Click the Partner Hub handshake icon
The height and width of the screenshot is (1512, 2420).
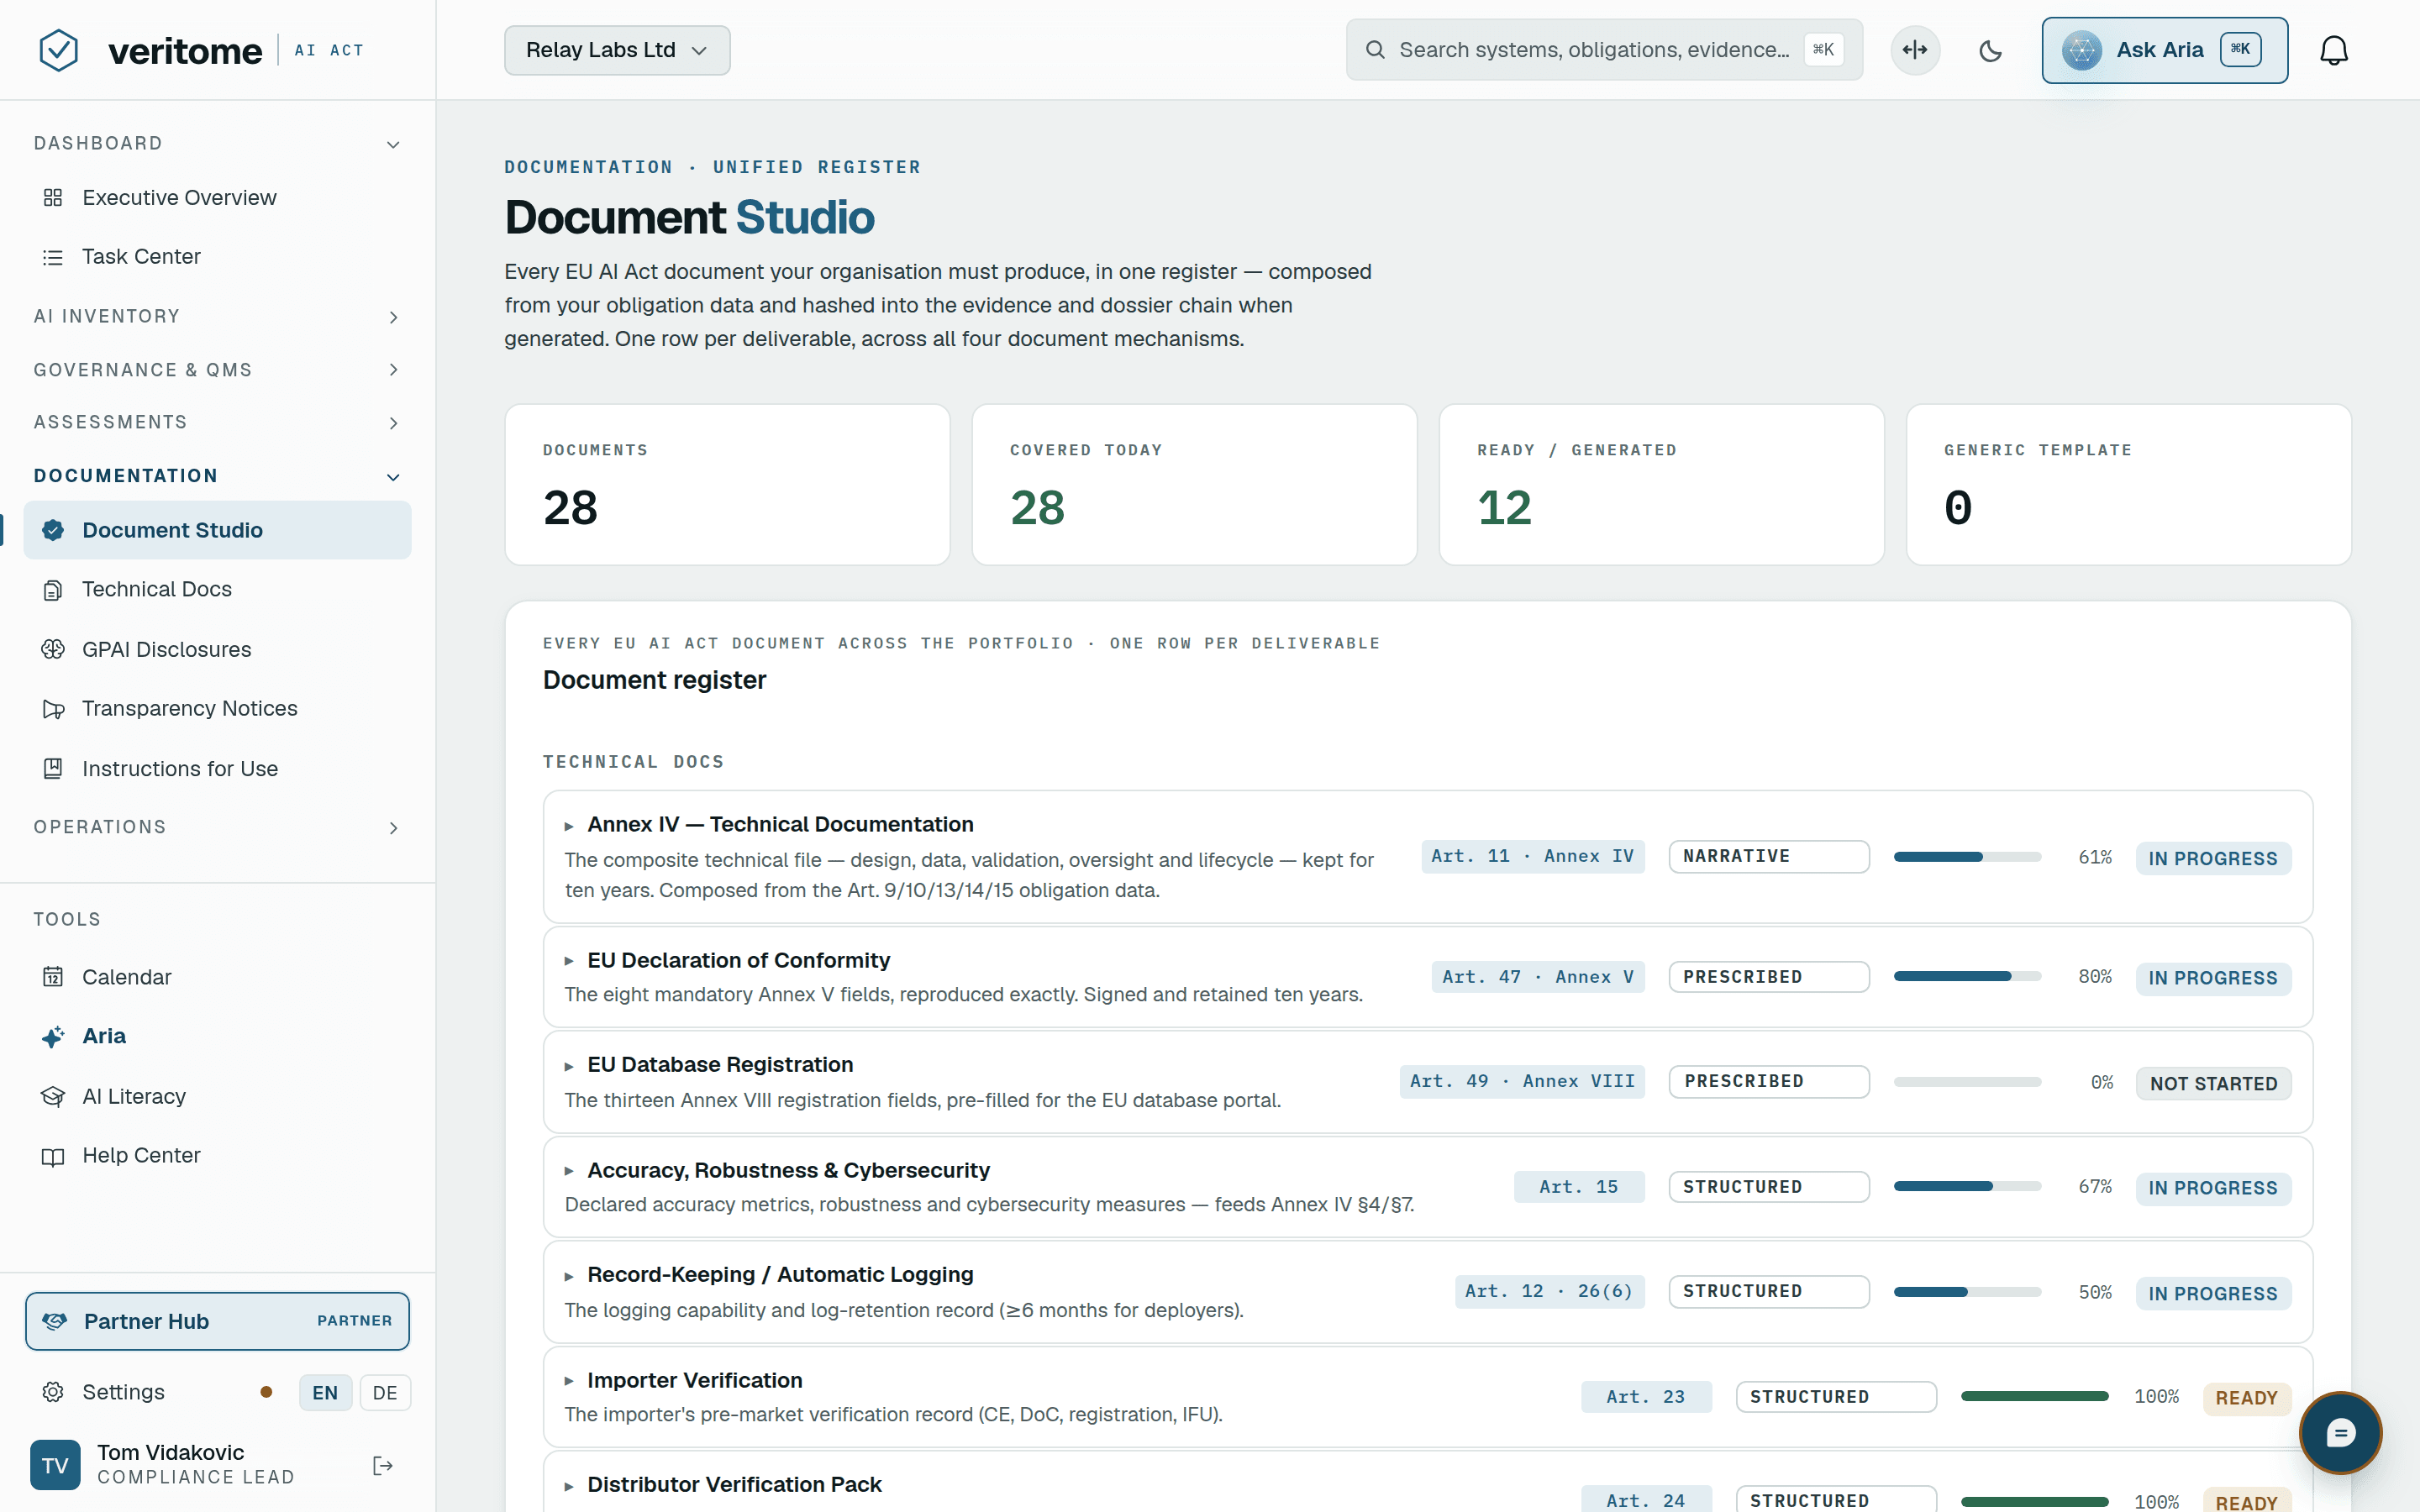pyautogui.click(x=55, y=1321)
